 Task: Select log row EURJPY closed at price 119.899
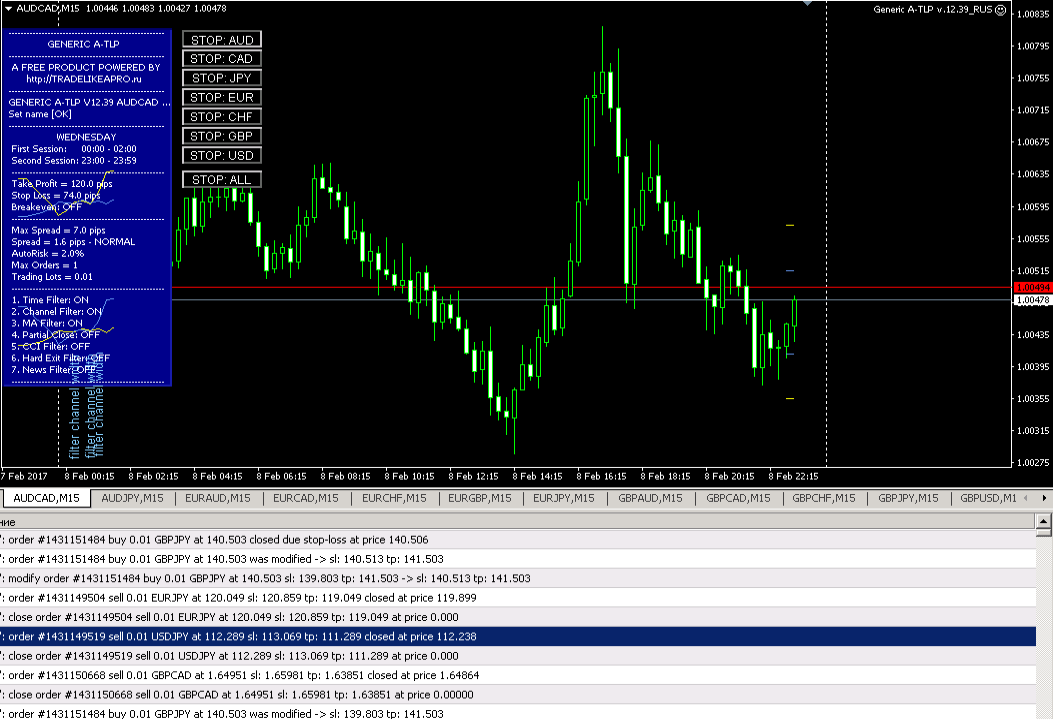(x=518, y=598)
